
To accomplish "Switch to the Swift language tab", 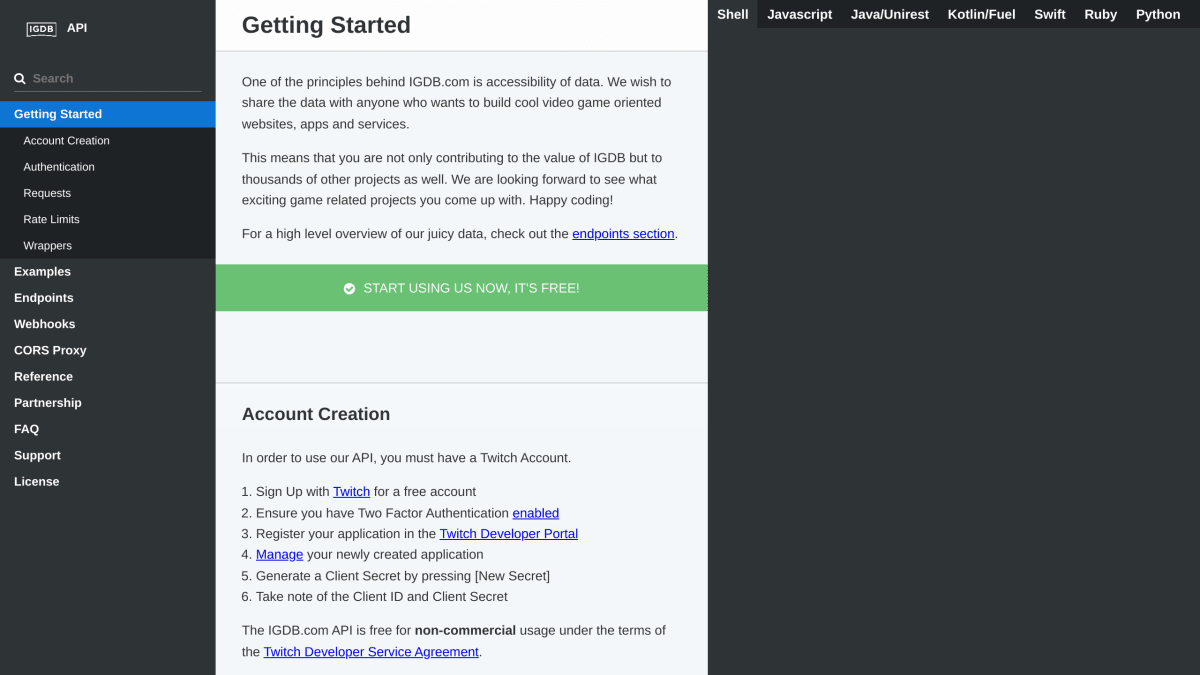I will 1050,14.
